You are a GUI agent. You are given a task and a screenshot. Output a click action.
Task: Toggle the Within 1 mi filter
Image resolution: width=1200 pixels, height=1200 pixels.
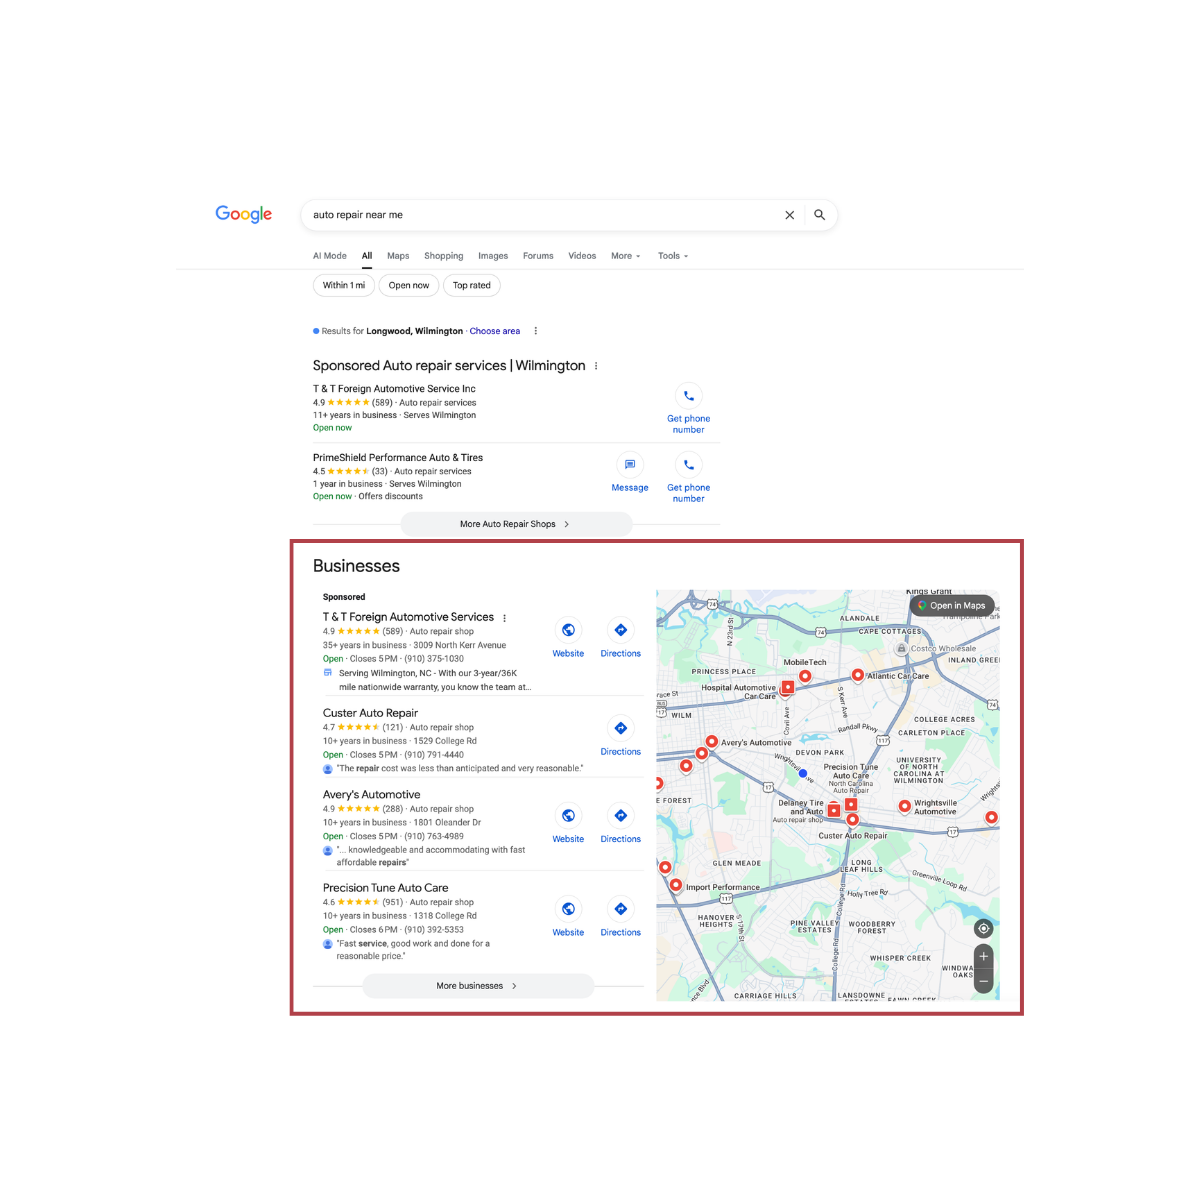pyautogui.click(x=343, y=286)
